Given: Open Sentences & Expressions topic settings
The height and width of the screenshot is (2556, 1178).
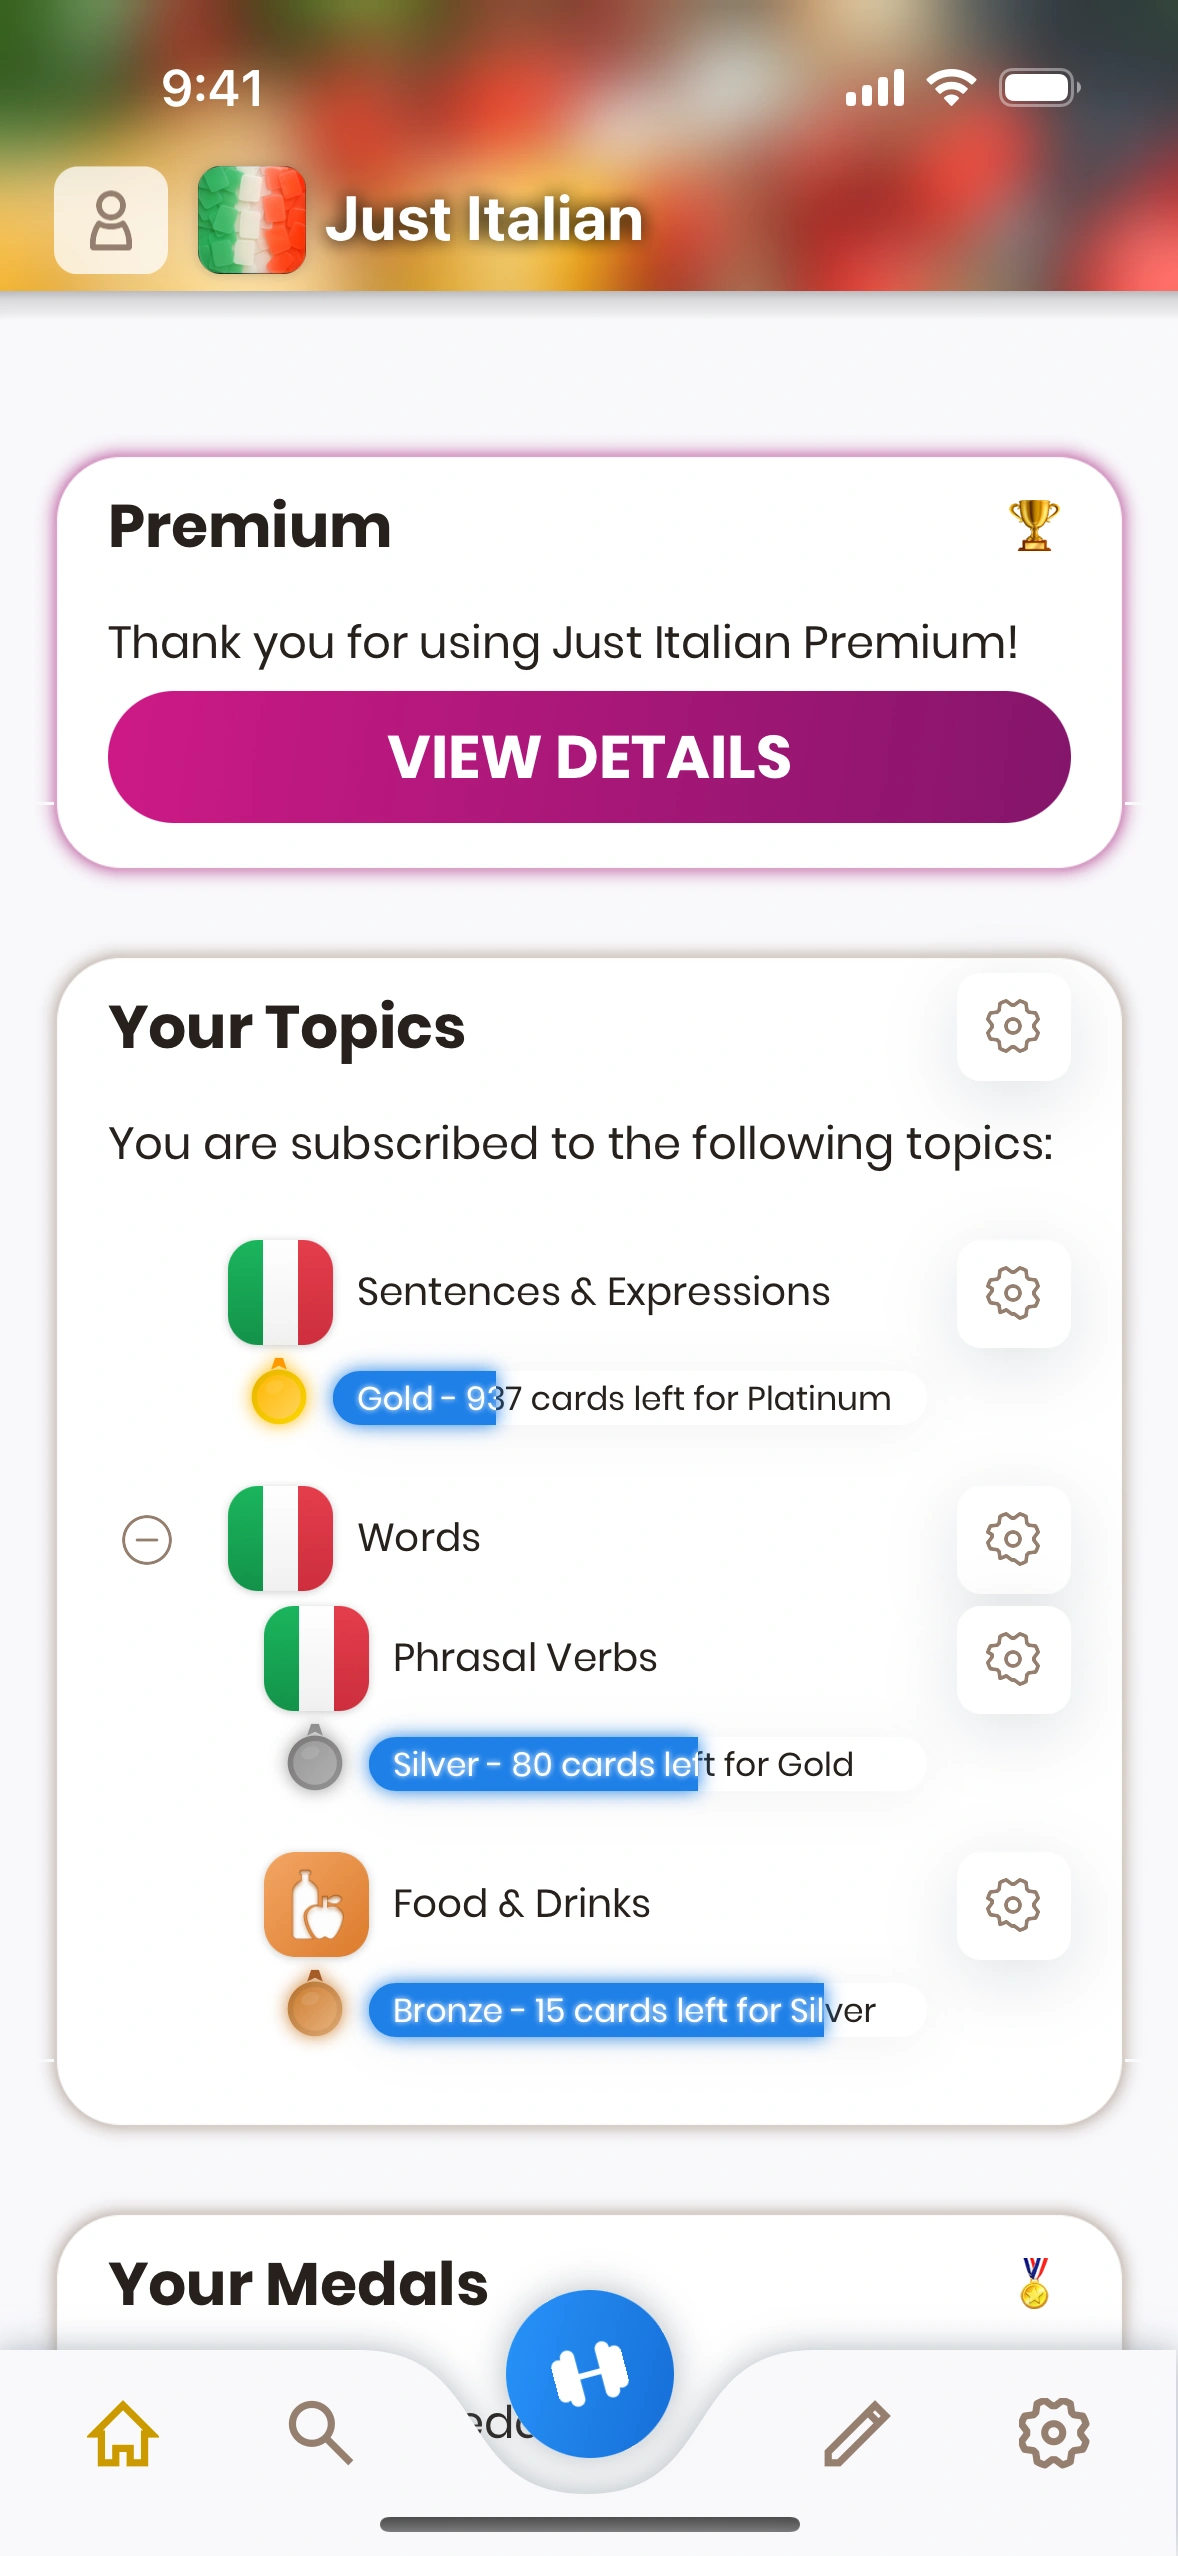Looking at the screenshot, I should (1013, 1293).
